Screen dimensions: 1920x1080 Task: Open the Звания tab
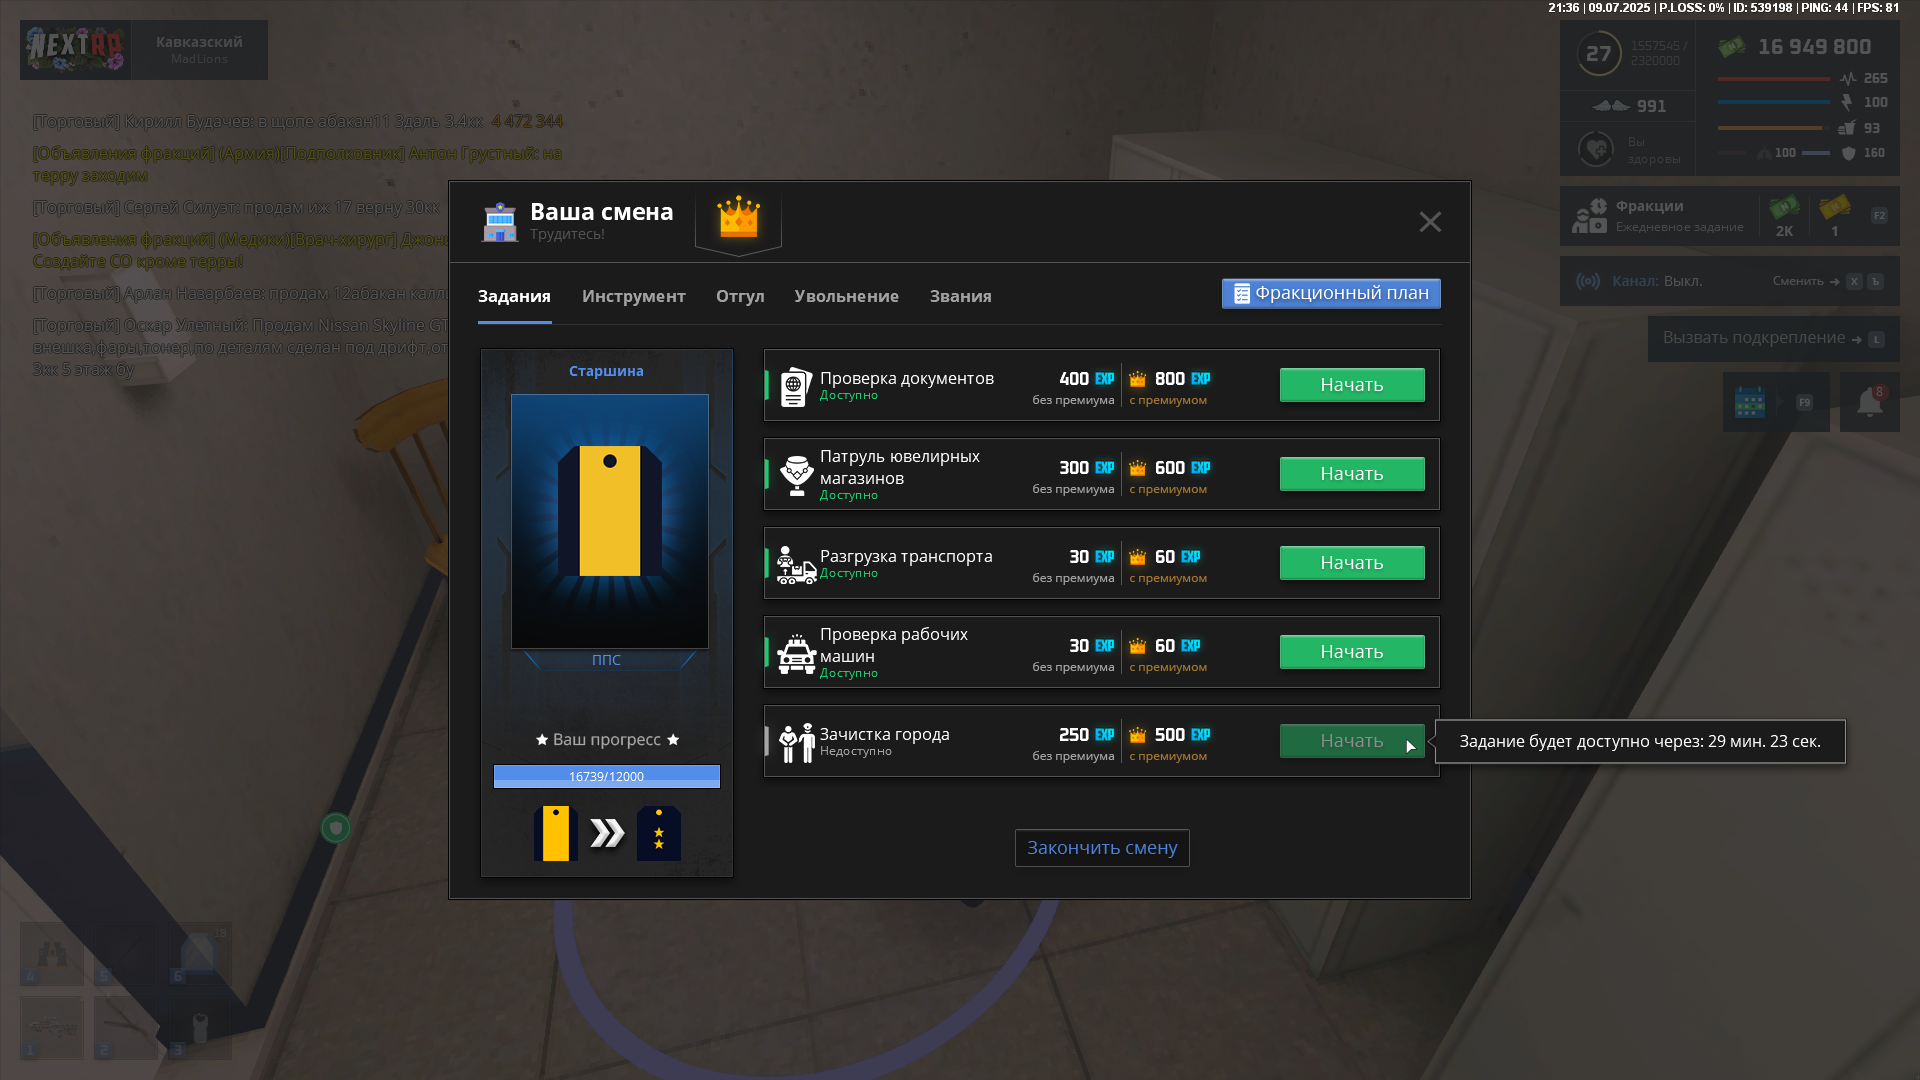pos(960,296)
